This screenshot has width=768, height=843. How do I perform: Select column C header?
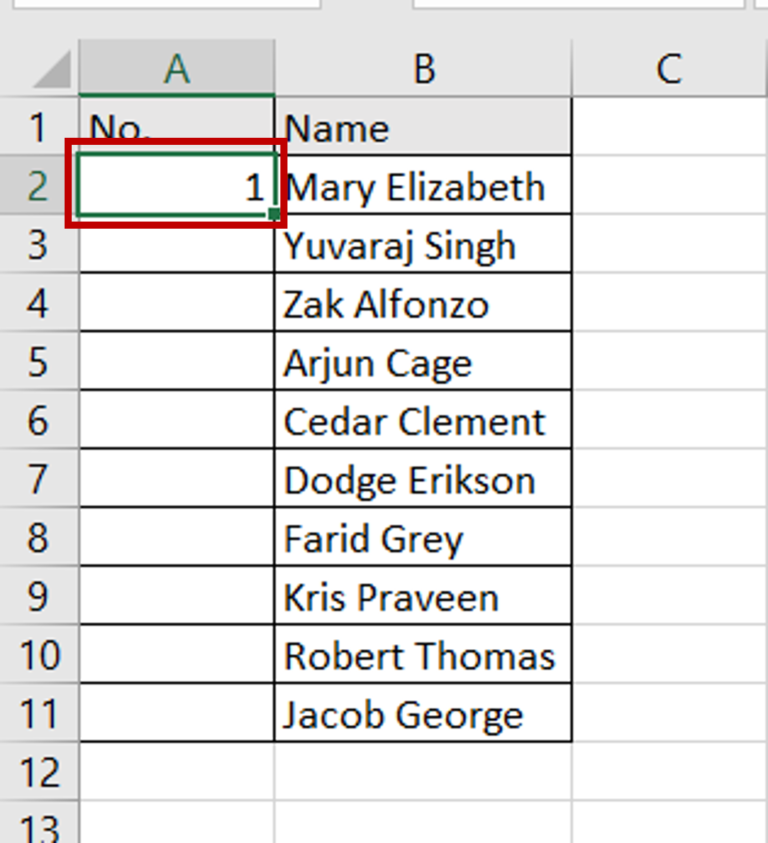pos(668,70)
